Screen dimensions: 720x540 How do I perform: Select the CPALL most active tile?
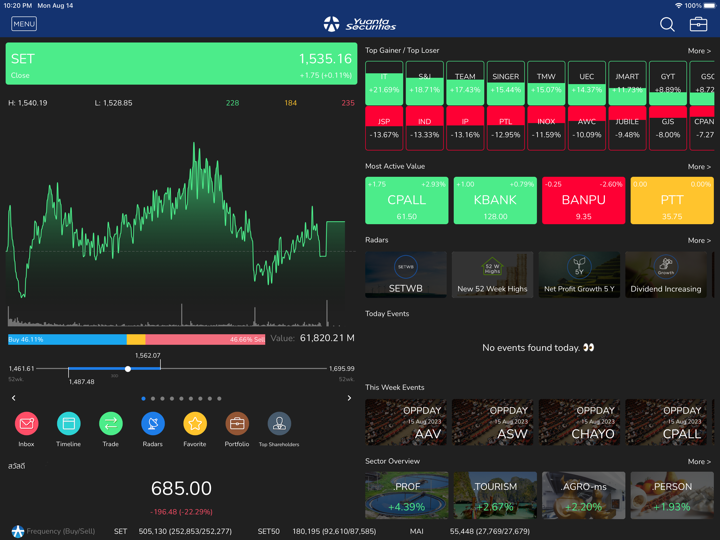407,200
